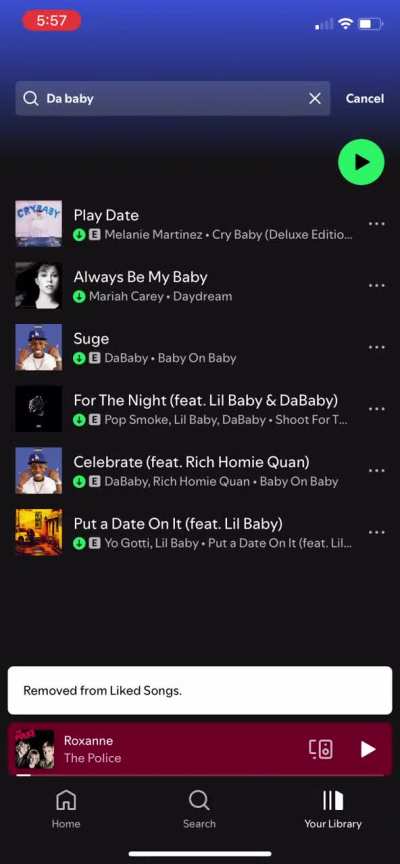
Task: Clear the search text with X icon
Action: point(315,99)
